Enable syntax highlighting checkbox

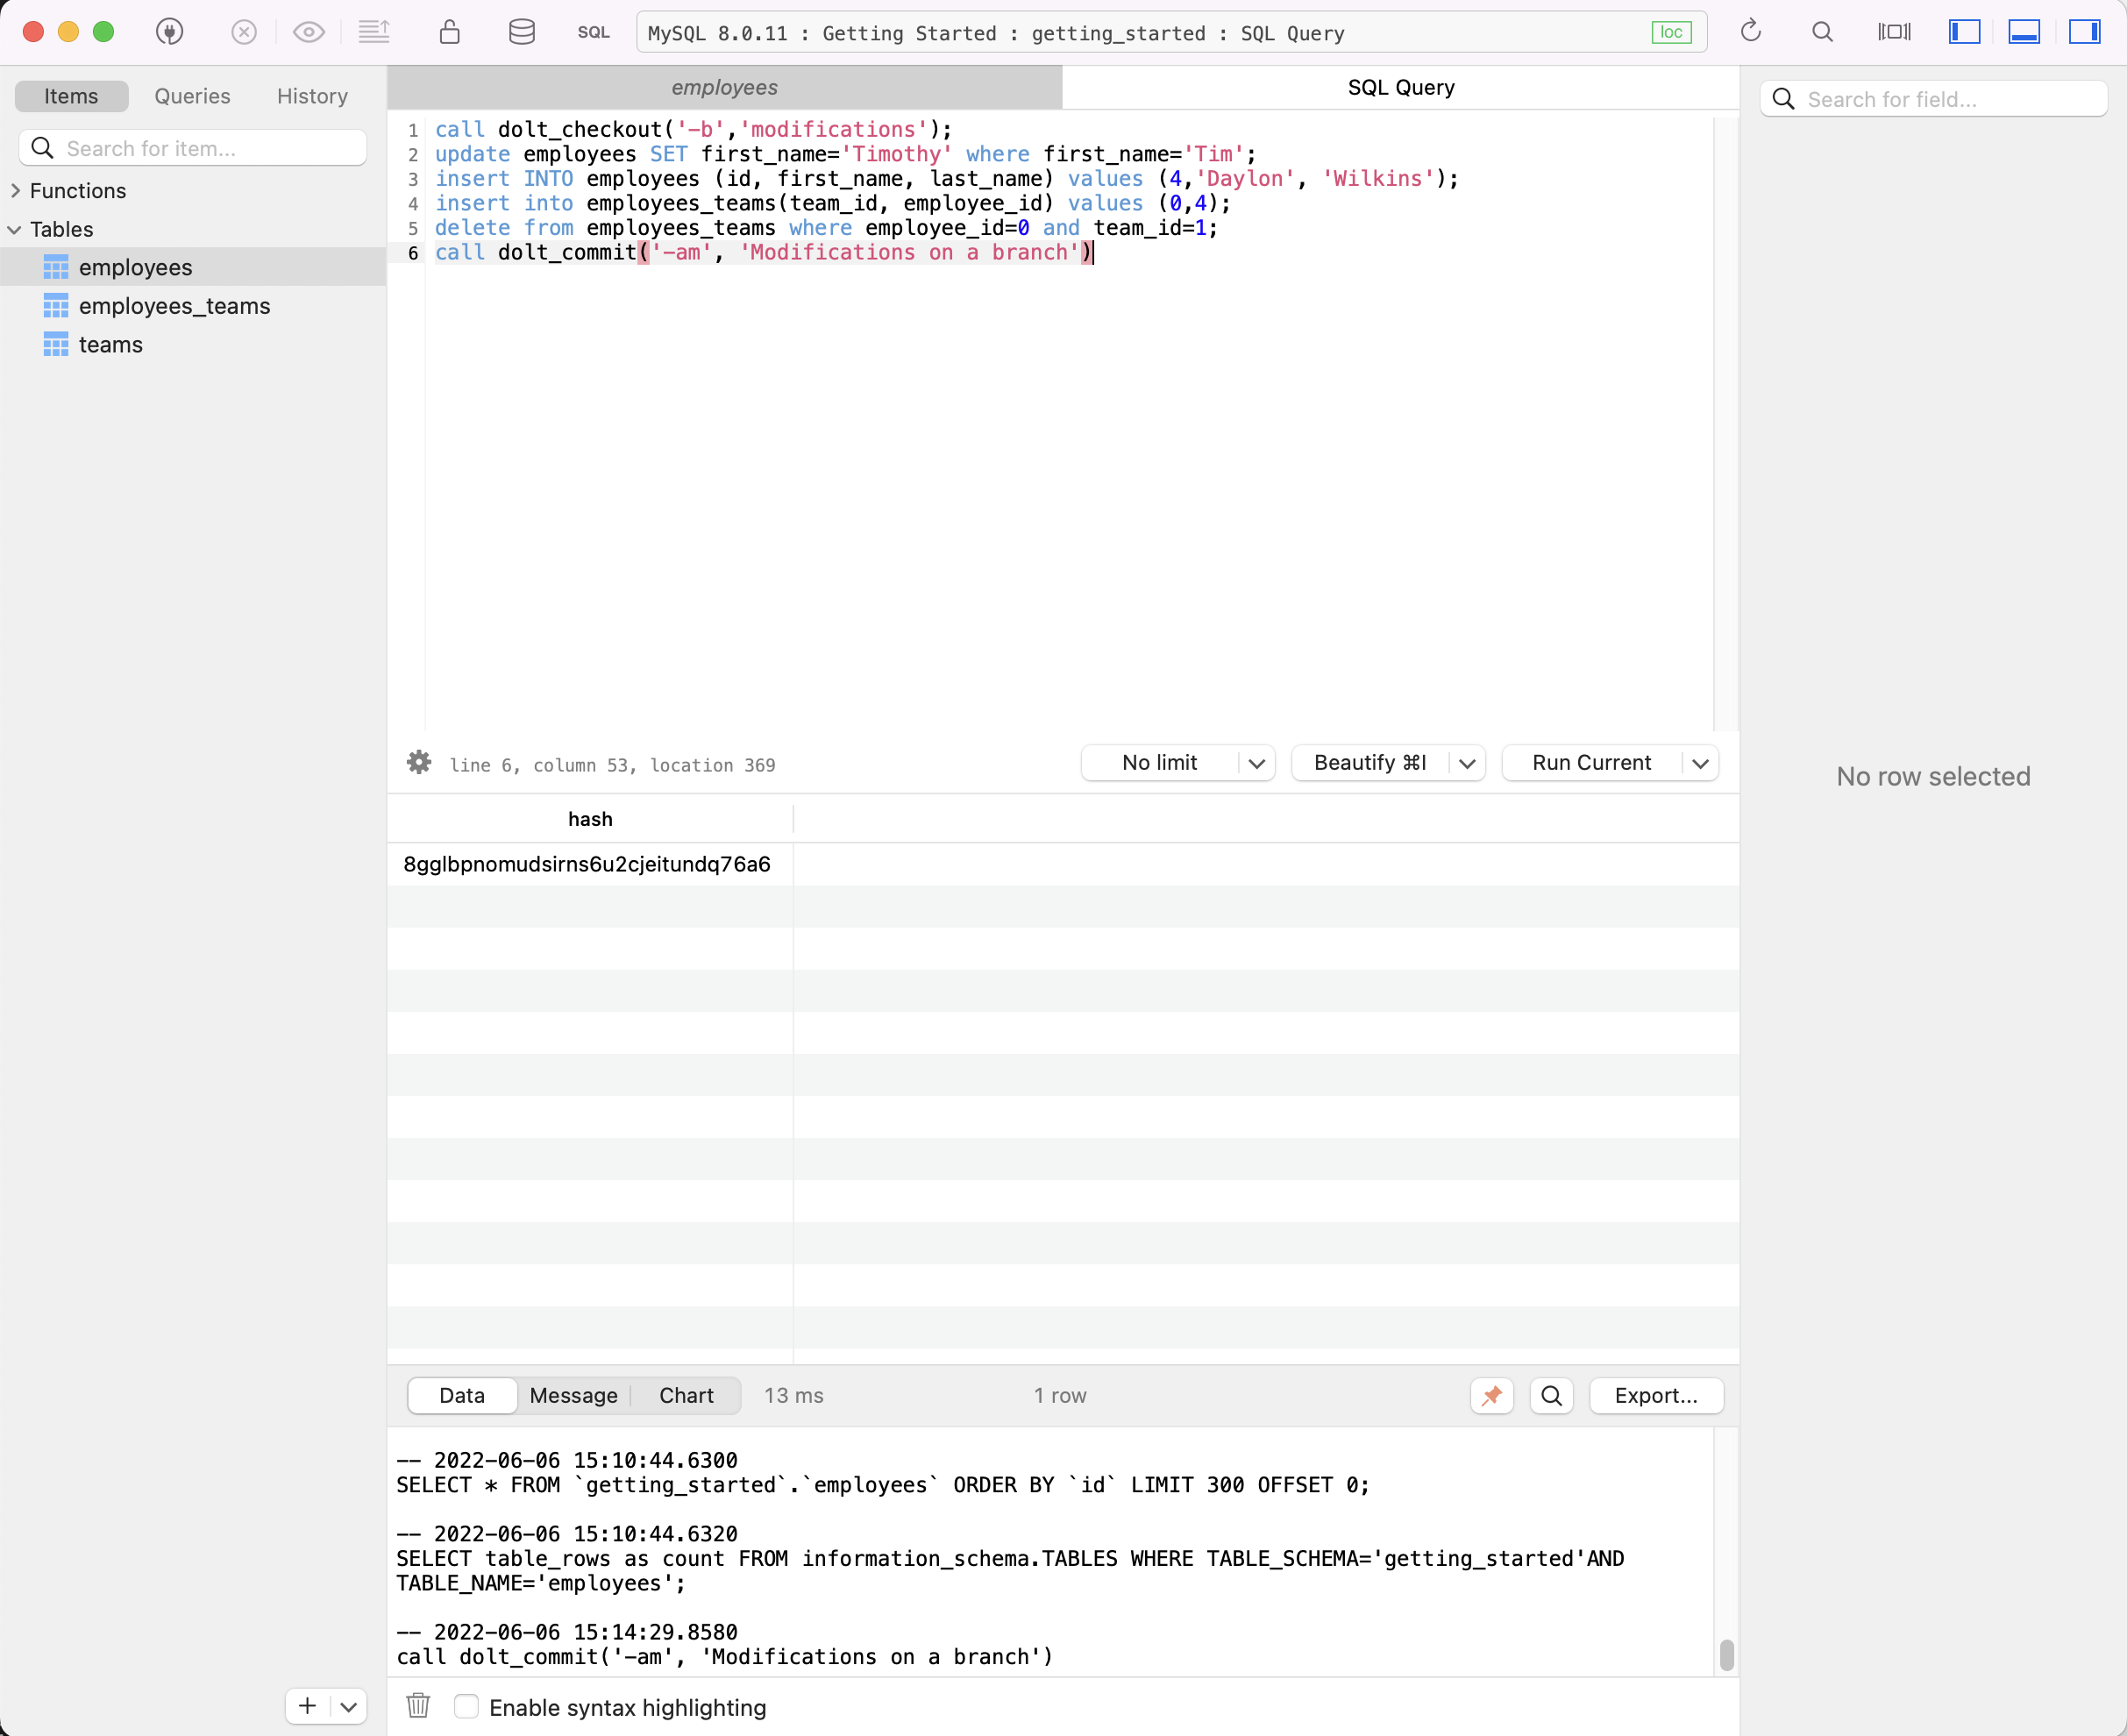pos(466,1706)
